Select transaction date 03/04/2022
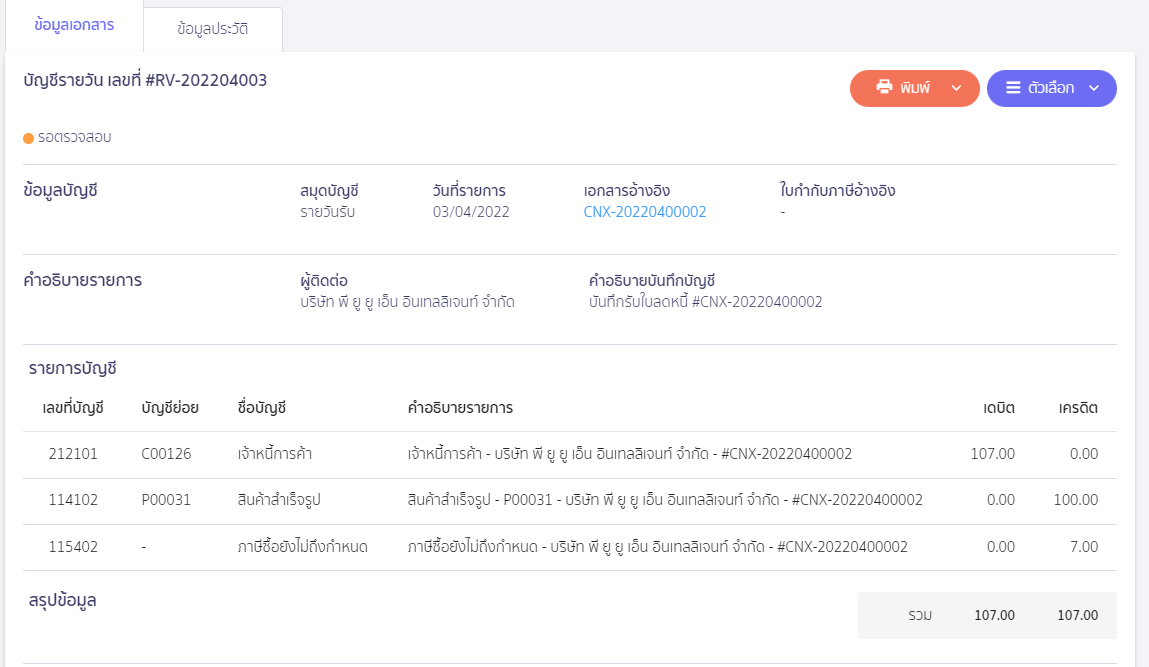The height and width of the screenshot is (667, 1149). click(x=470, y=212)
